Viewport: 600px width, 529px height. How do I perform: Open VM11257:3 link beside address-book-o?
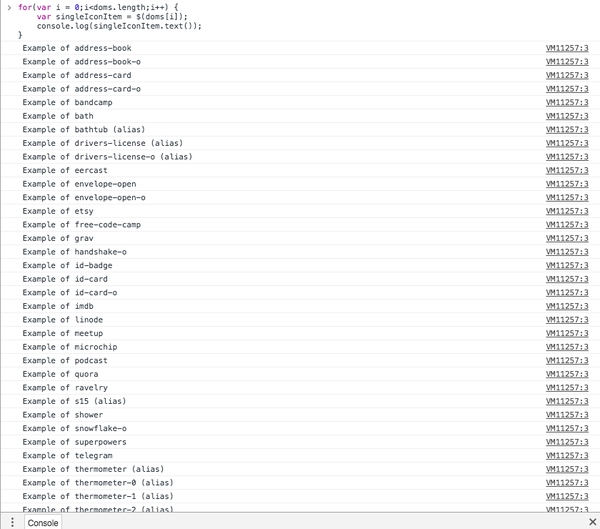point(567,62)
